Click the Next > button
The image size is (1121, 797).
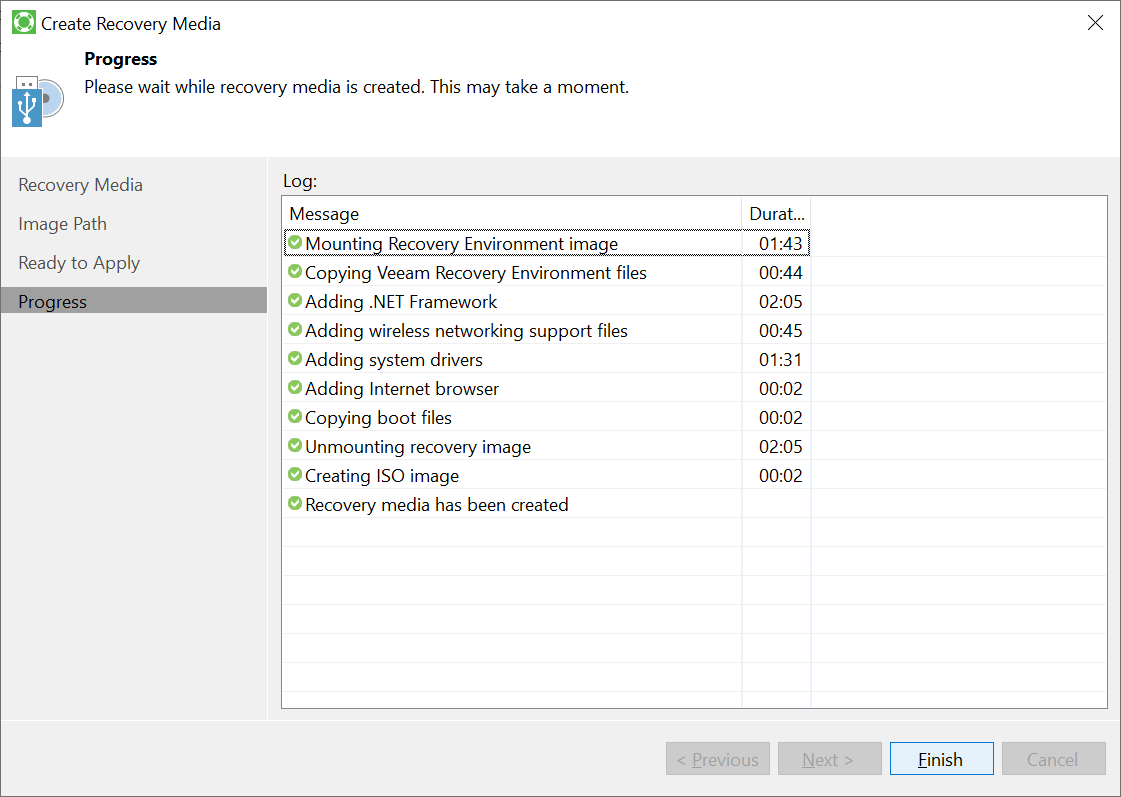[829, 758]
